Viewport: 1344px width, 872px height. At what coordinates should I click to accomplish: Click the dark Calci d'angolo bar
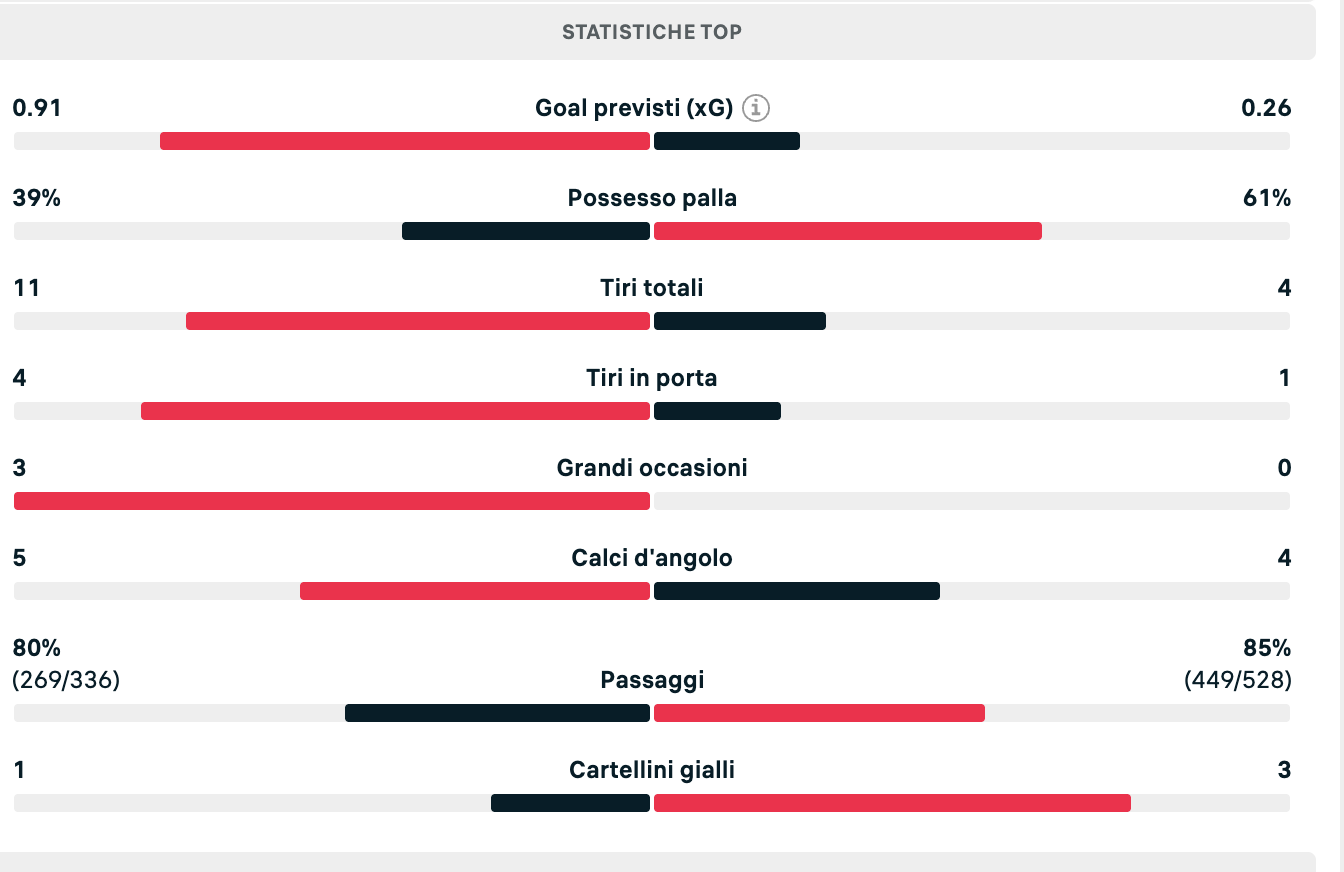797,591
